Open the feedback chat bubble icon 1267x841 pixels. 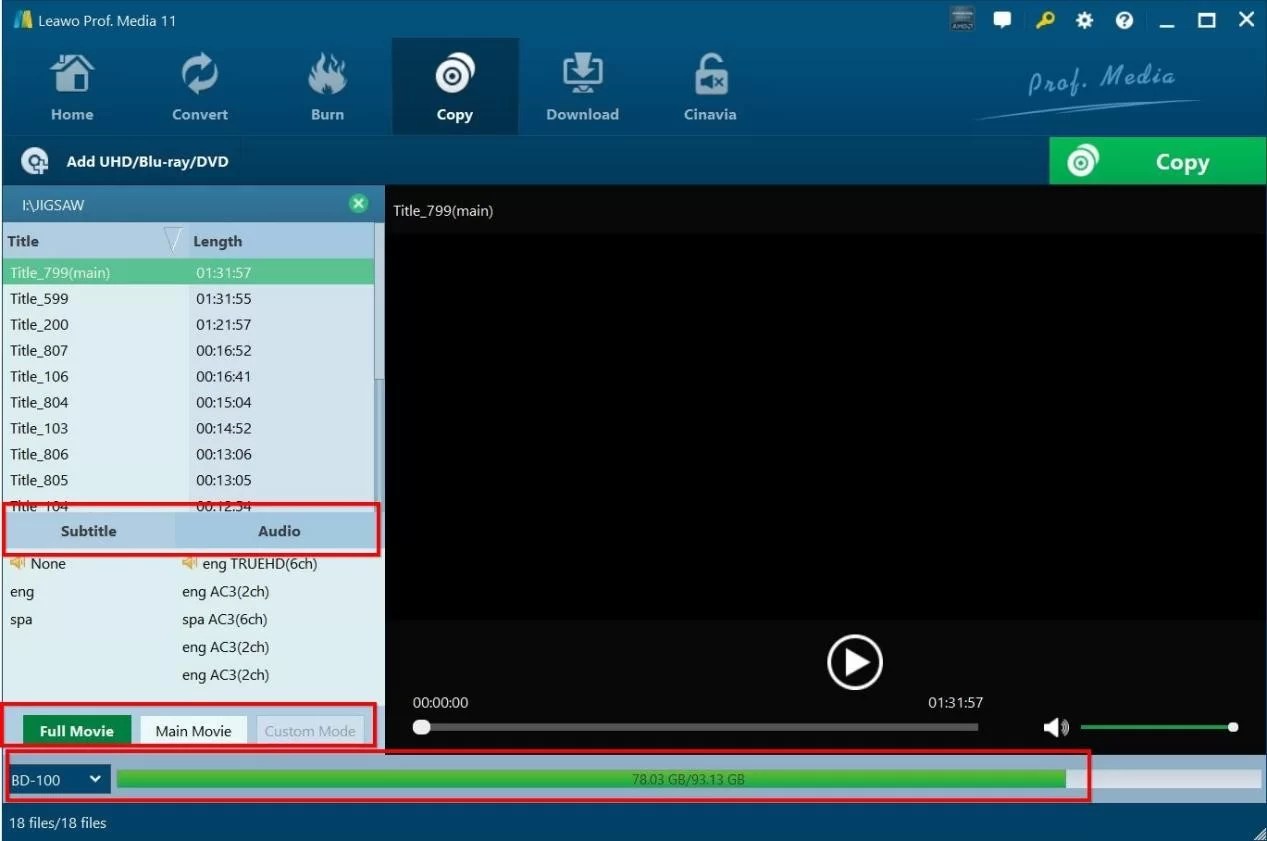tap(1002, 19)
